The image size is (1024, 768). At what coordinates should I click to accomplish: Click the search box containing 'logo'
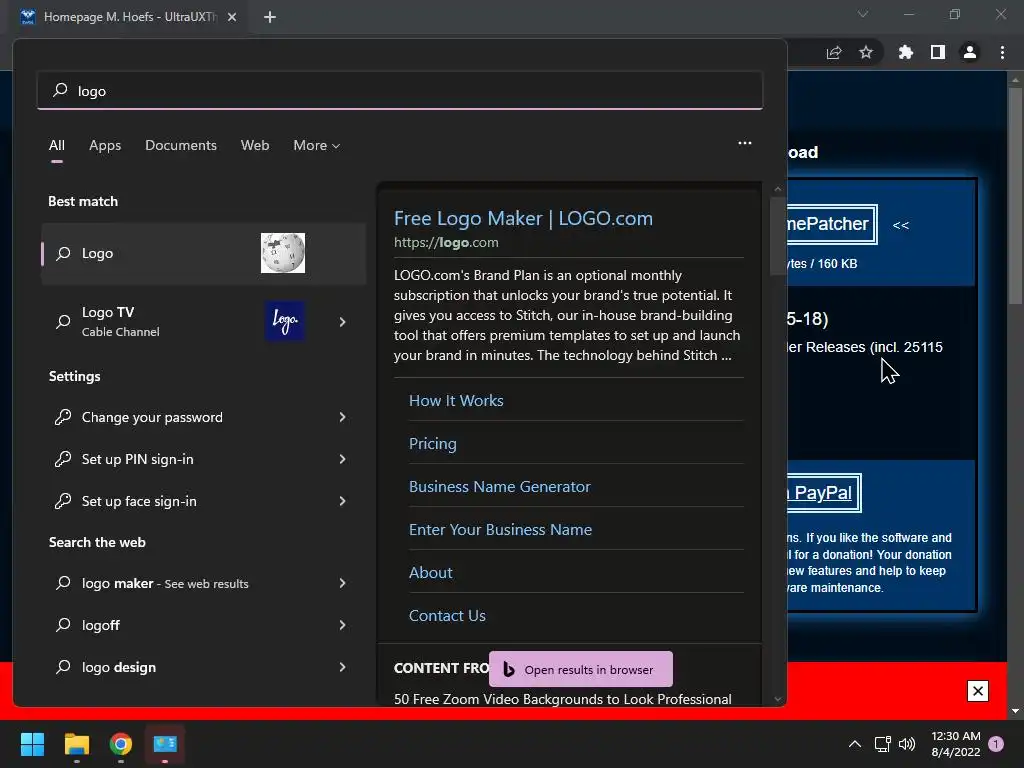[400, 91]
